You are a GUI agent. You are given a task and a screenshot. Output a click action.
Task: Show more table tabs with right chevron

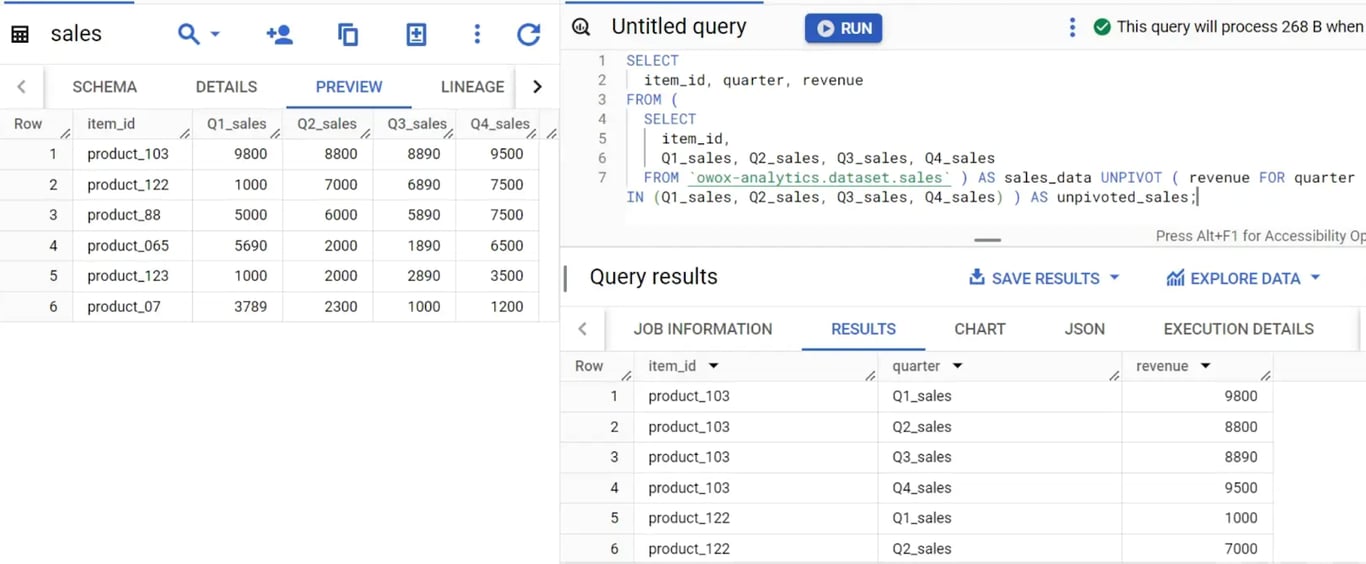[x=537, y=87]
